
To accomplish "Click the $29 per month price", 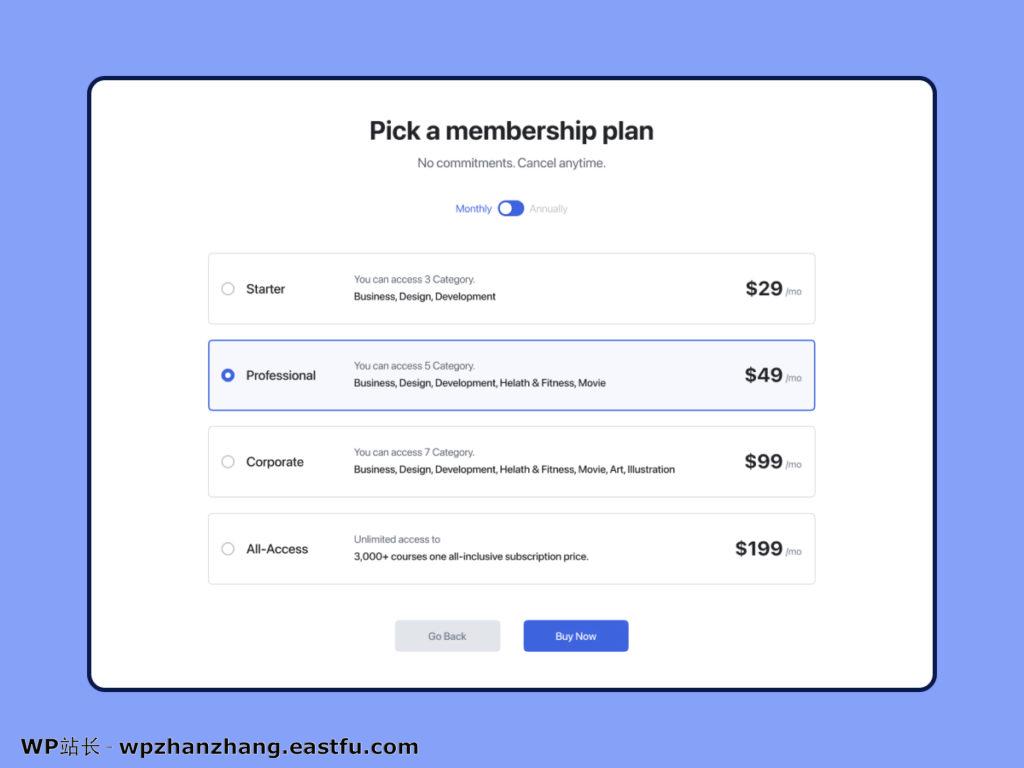I will tap(764, 289).
